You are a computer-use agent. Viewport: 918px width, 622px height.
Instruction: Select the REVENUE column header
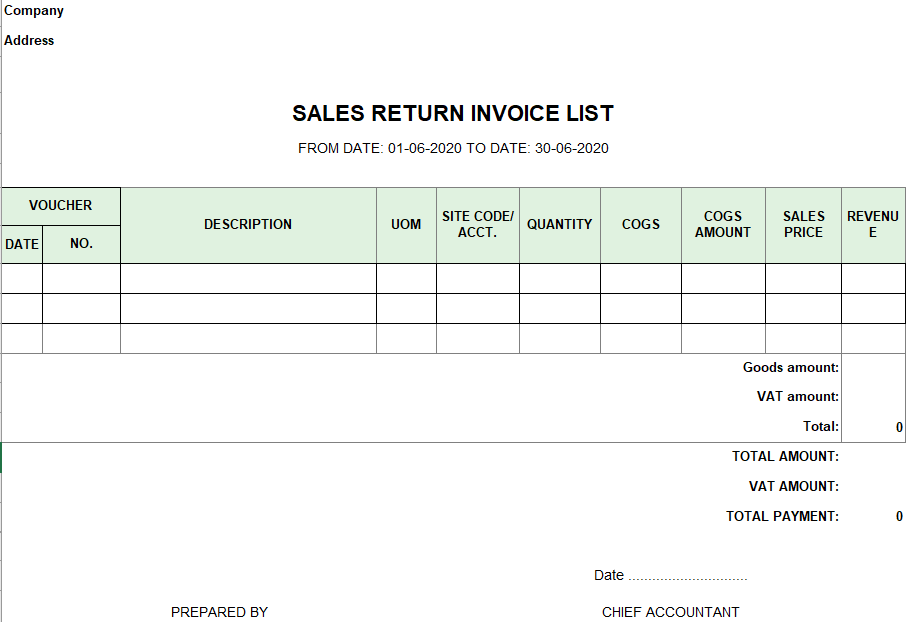pos(873,225)
